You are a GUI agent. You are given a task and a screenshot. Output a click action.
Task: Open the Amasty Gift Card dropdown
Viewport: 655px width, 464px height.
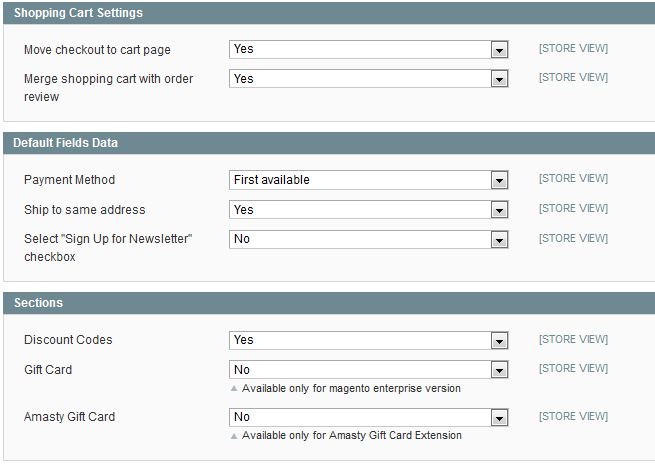point(368,417)
